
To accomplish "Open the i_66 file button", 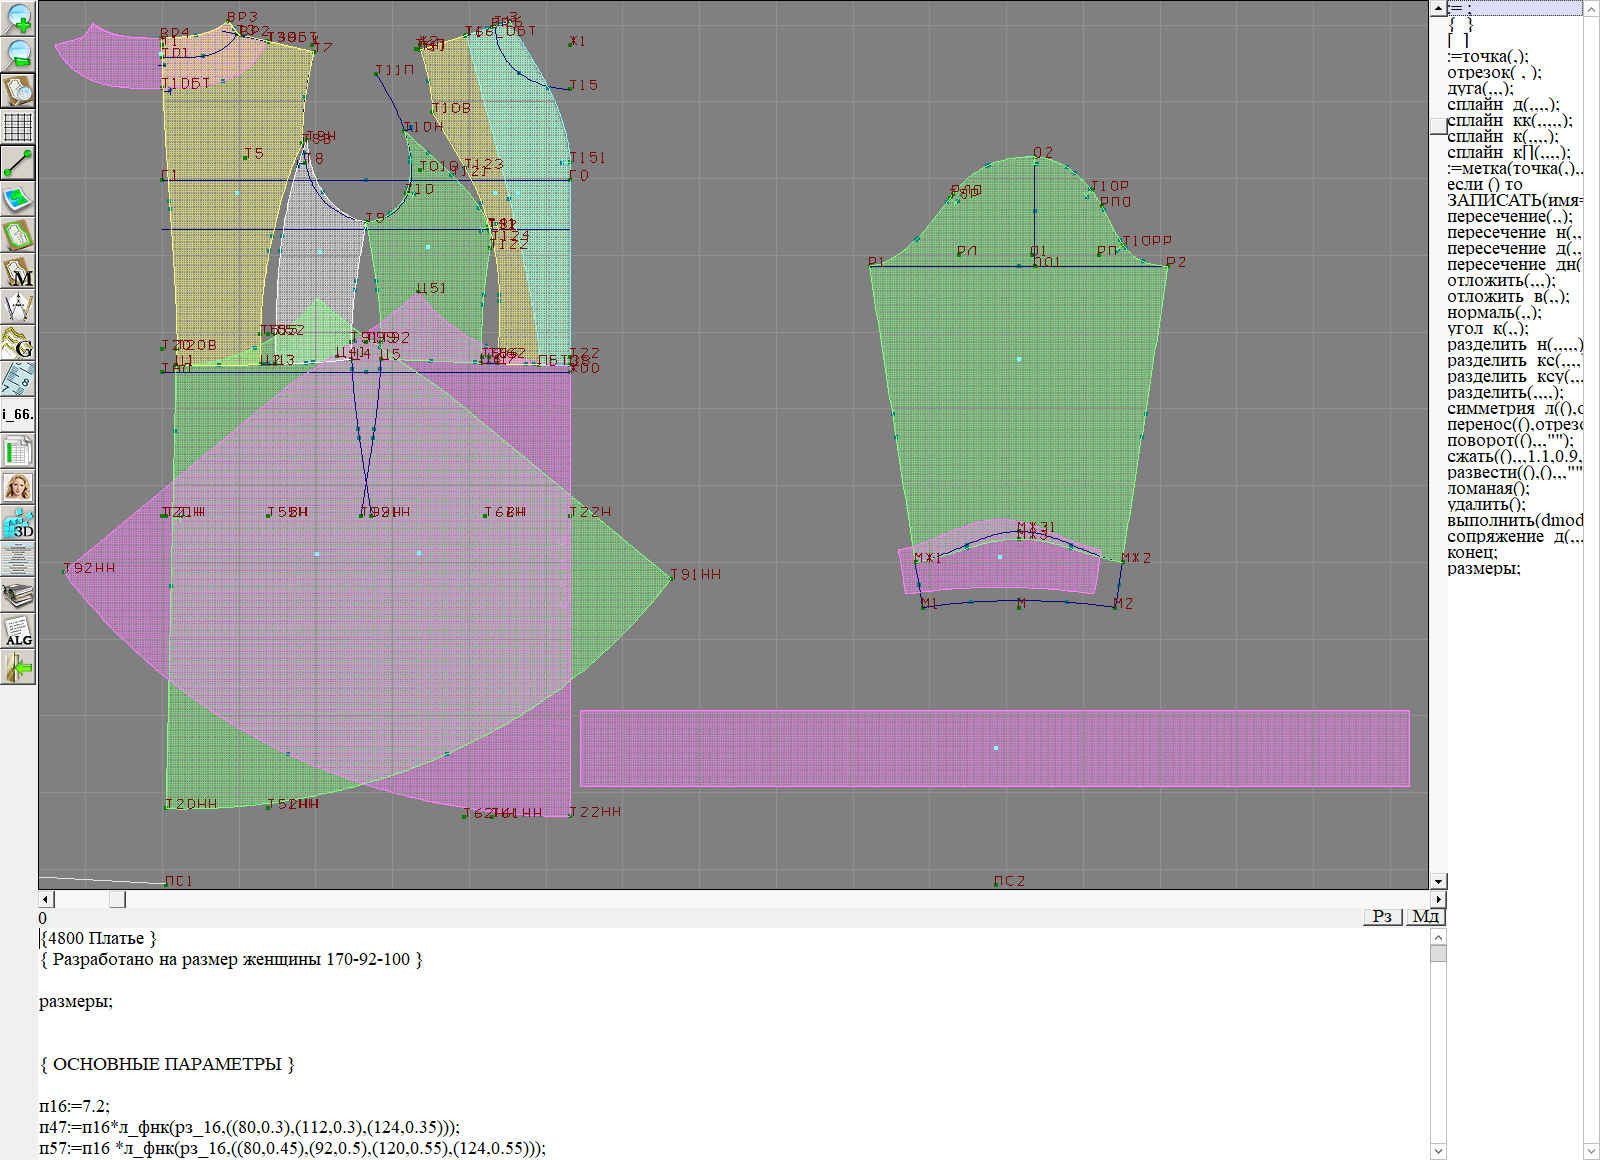I will tap(18, 414).
